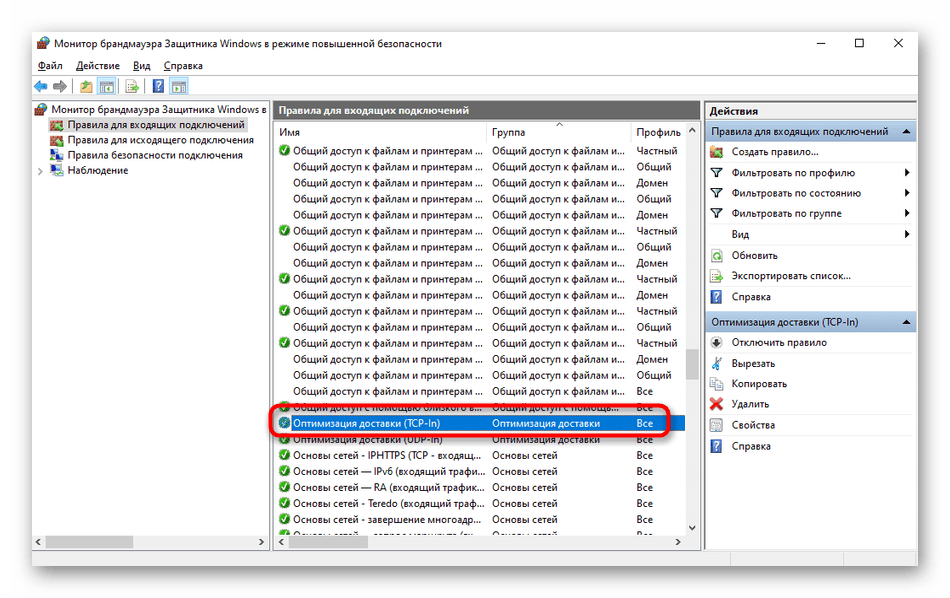This screenshot has height=598, width=950.
Task: Select the root Монитор брандмауэра tree node
Action: coord(159,110)
